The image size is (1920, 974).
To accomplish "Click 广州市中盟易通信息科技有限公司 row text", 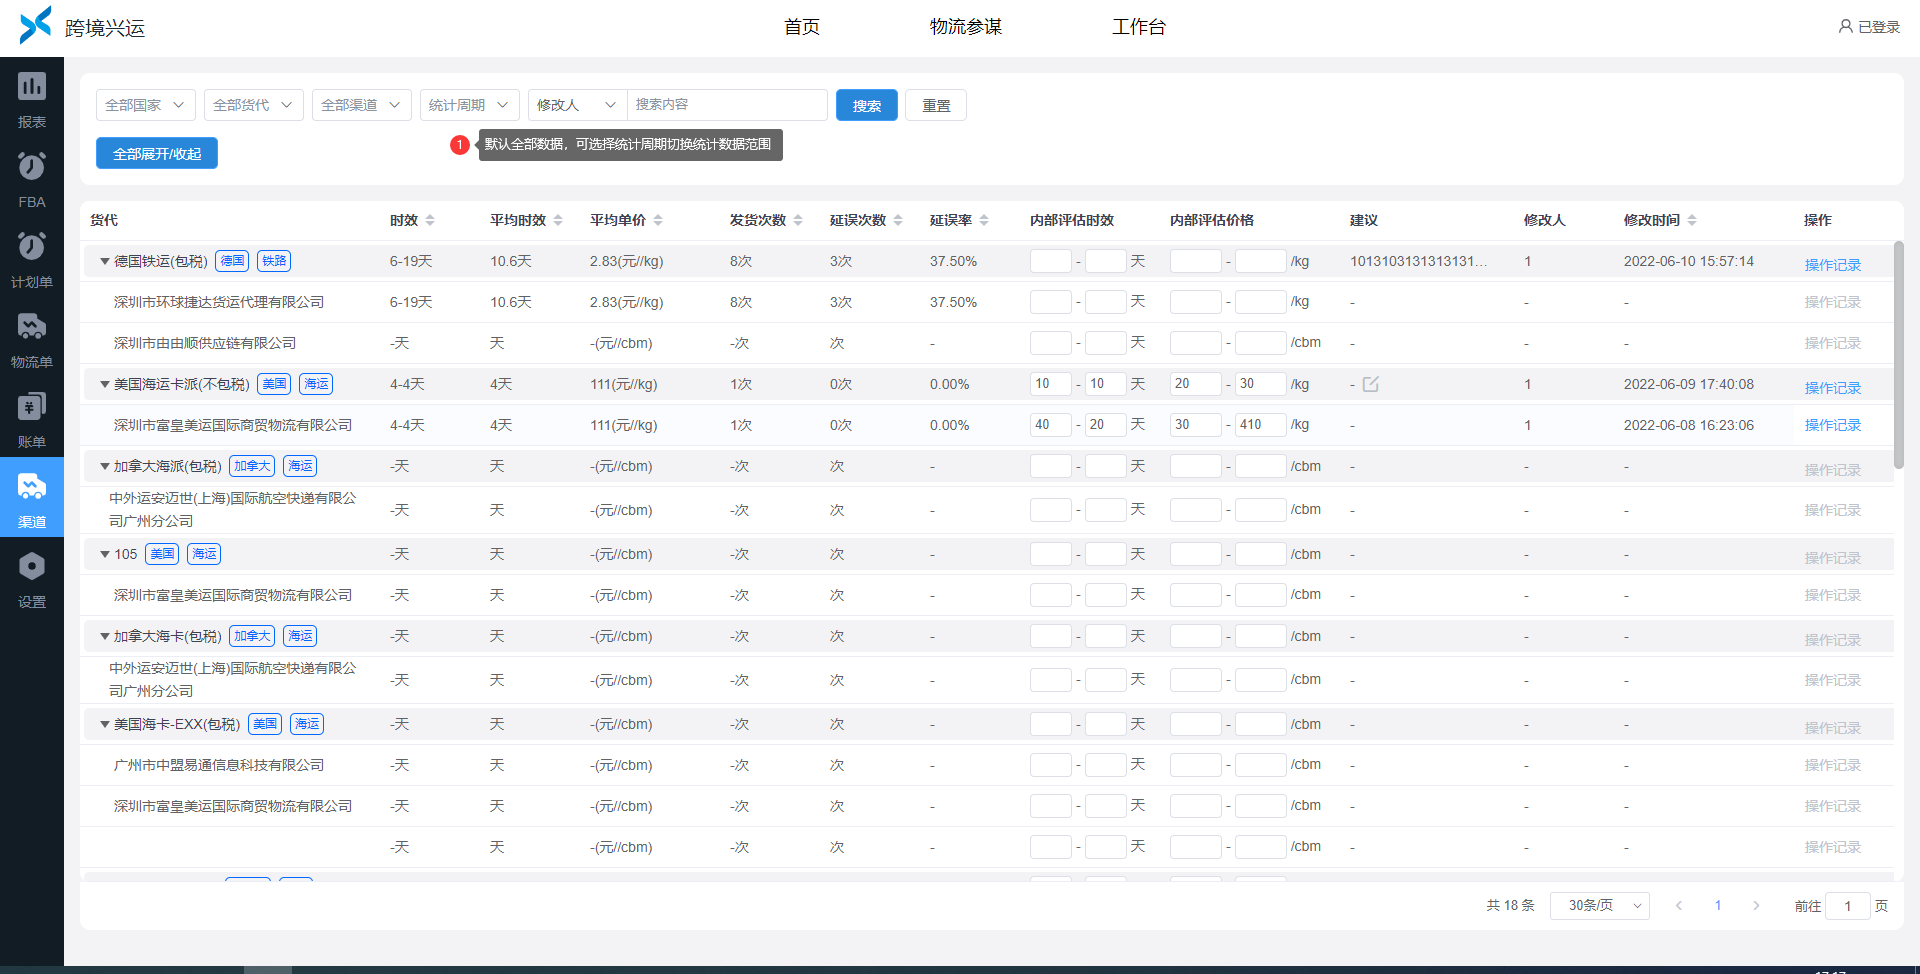I will (x=219, y=765).
